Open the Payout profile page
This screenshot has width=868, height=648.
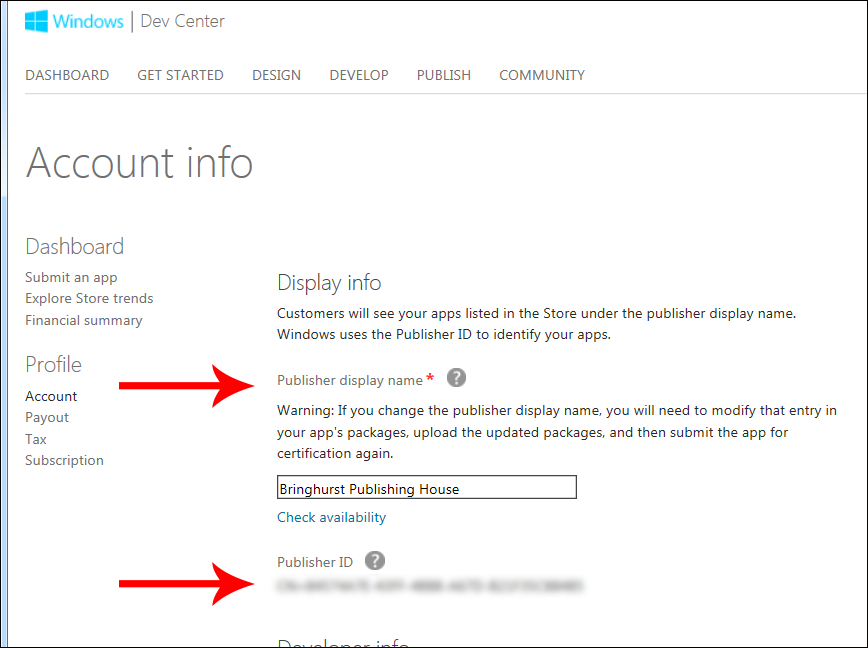46,418
